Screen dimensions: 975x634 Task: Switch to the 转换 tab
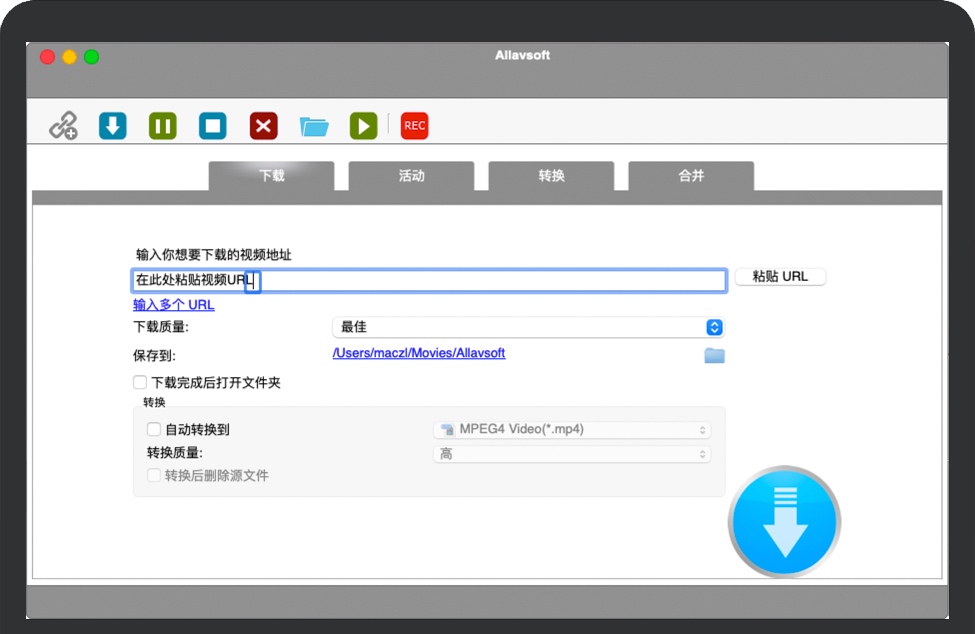tap(551, 176)
